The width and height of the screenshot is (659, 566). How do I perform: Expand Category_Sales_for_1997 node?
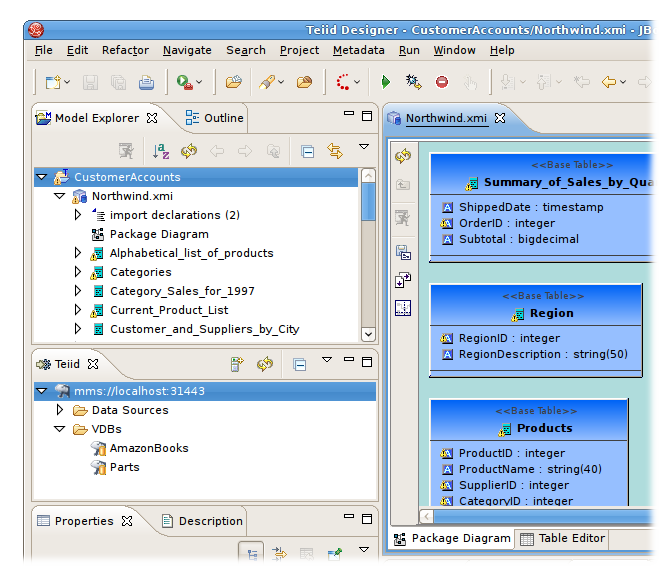coord(78,290)
